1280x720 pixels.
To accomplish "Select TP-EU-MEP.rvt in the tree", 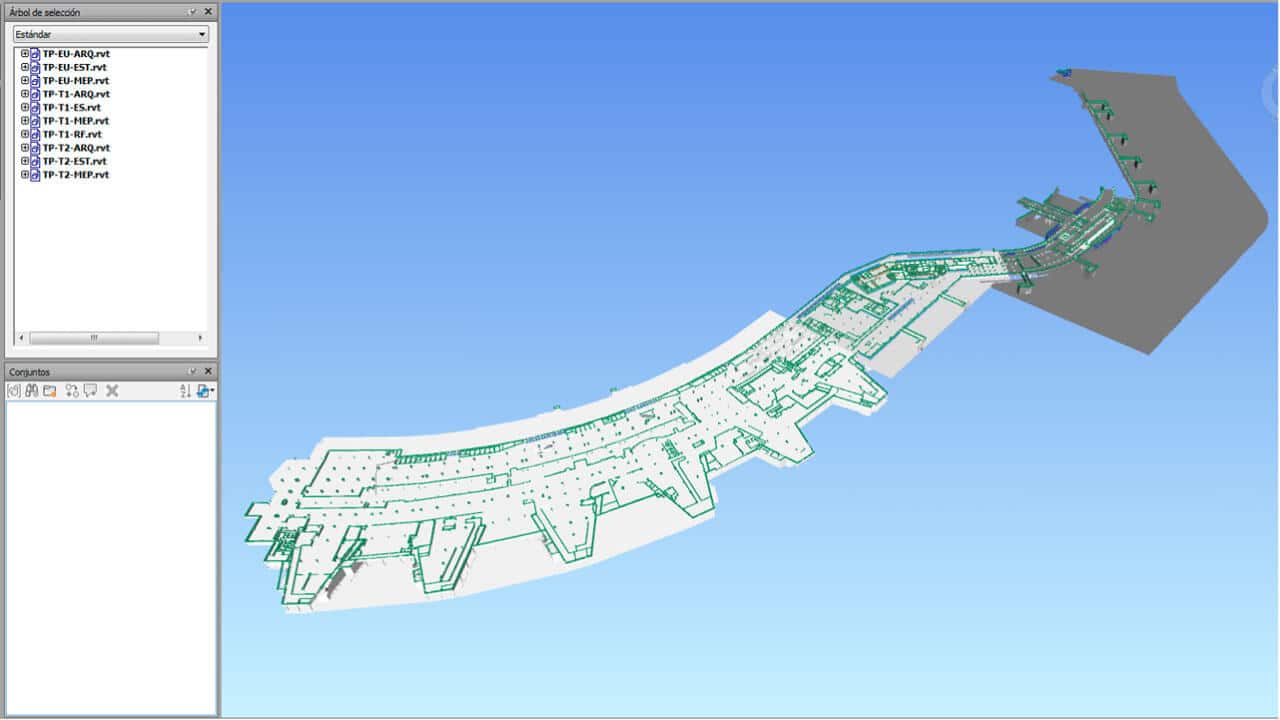I will click(75, 81).
